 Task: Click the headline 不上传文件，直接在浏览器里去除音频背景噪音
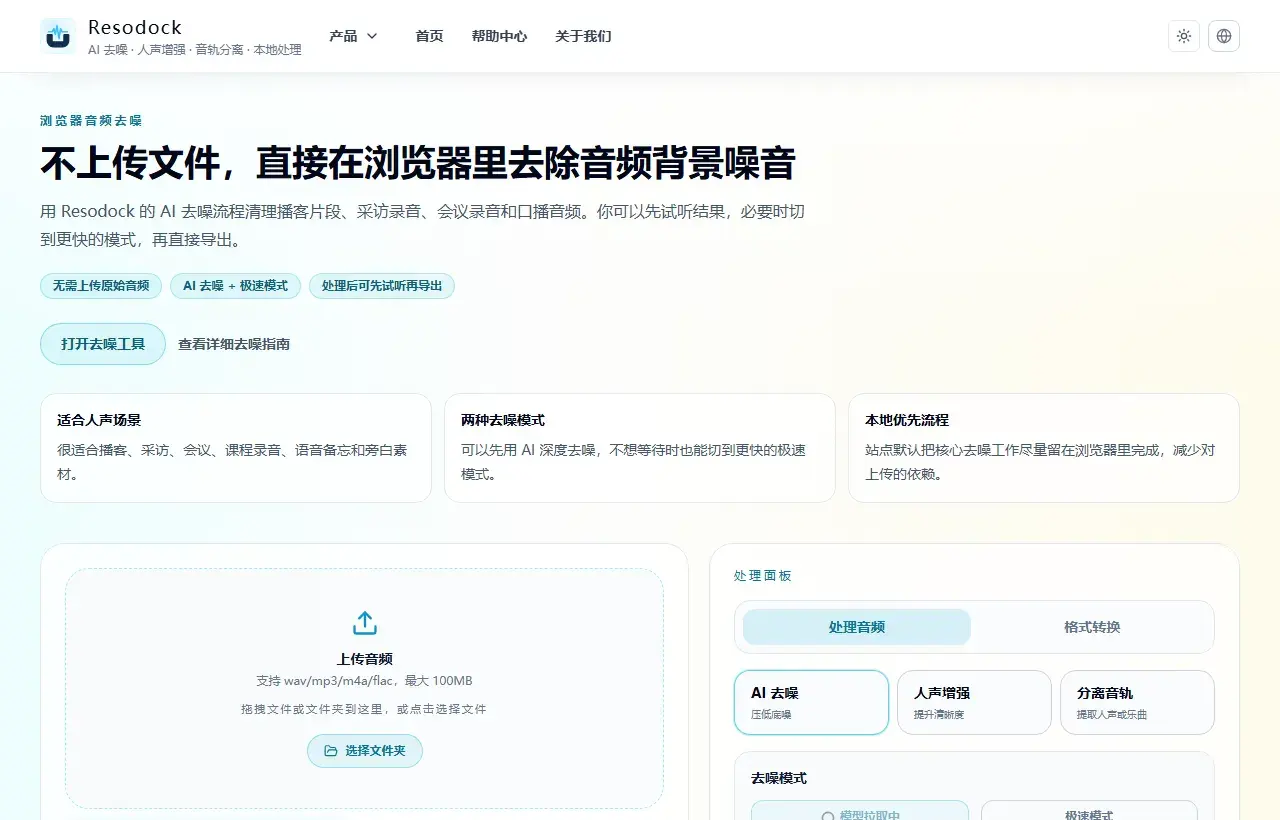pos(418,163)
